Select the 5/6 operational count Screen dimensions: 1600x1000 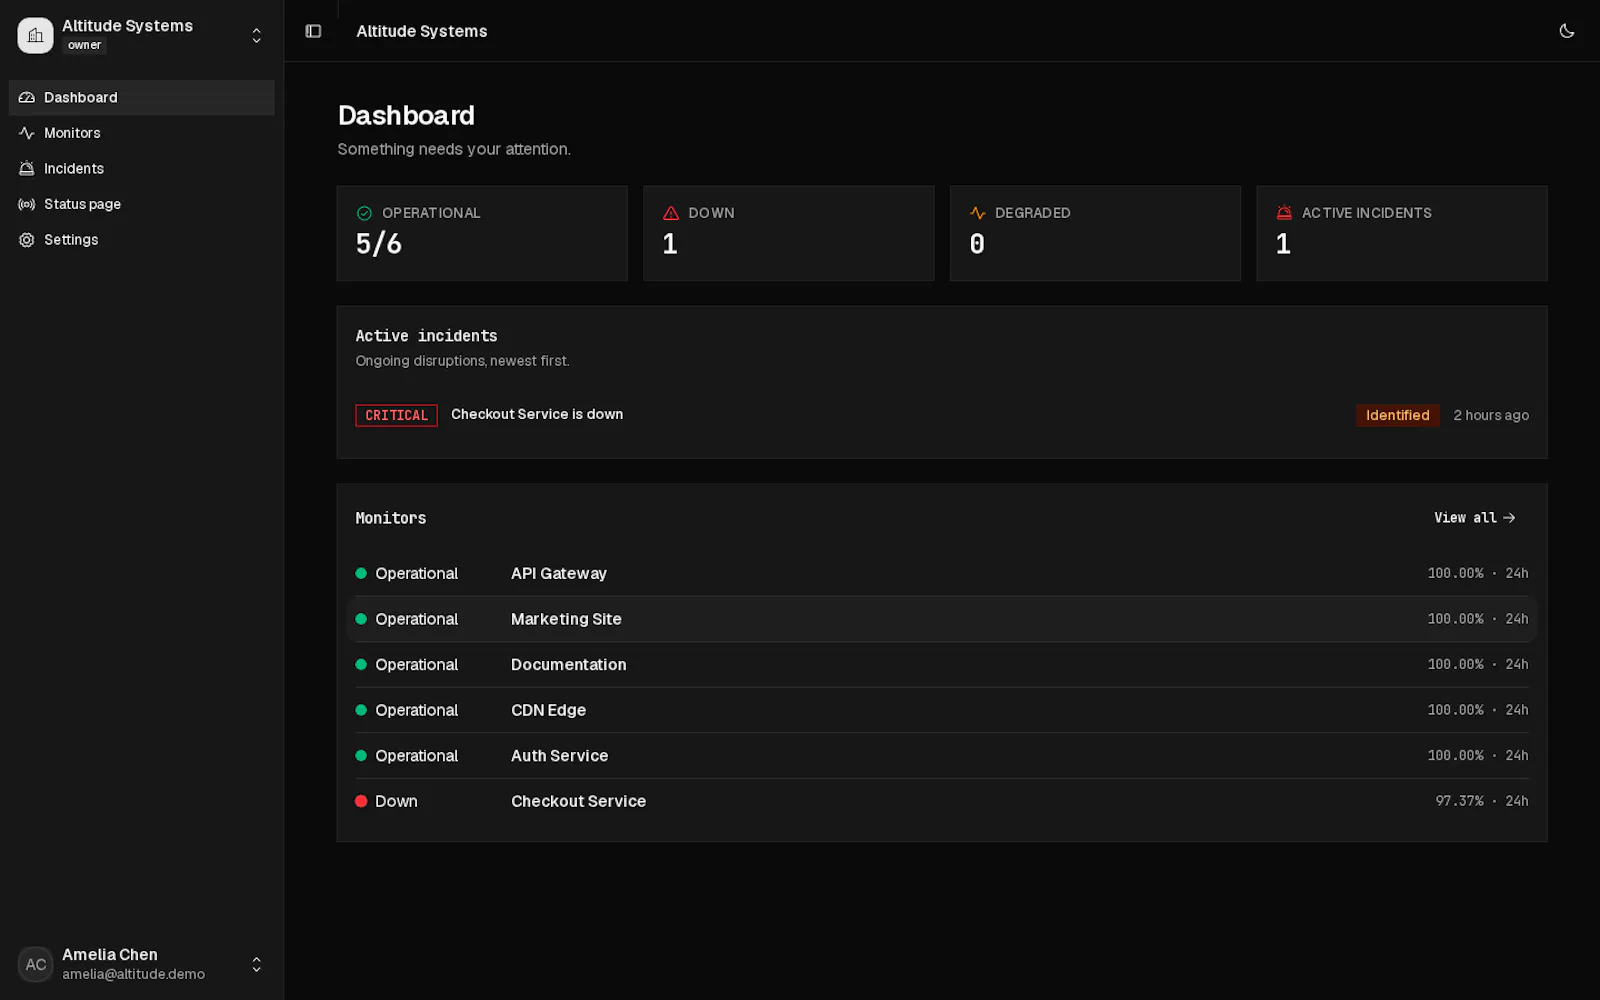379,244
